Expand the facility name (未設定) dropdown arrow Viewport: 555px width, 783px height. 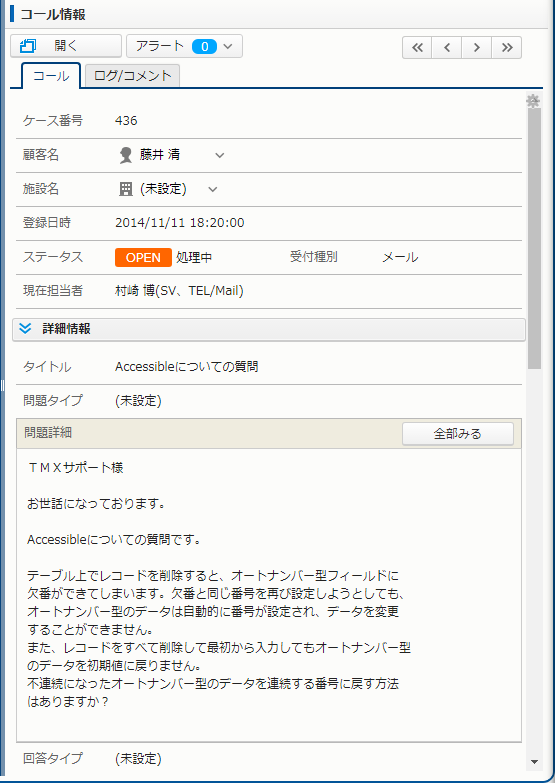tap(212, 189)
